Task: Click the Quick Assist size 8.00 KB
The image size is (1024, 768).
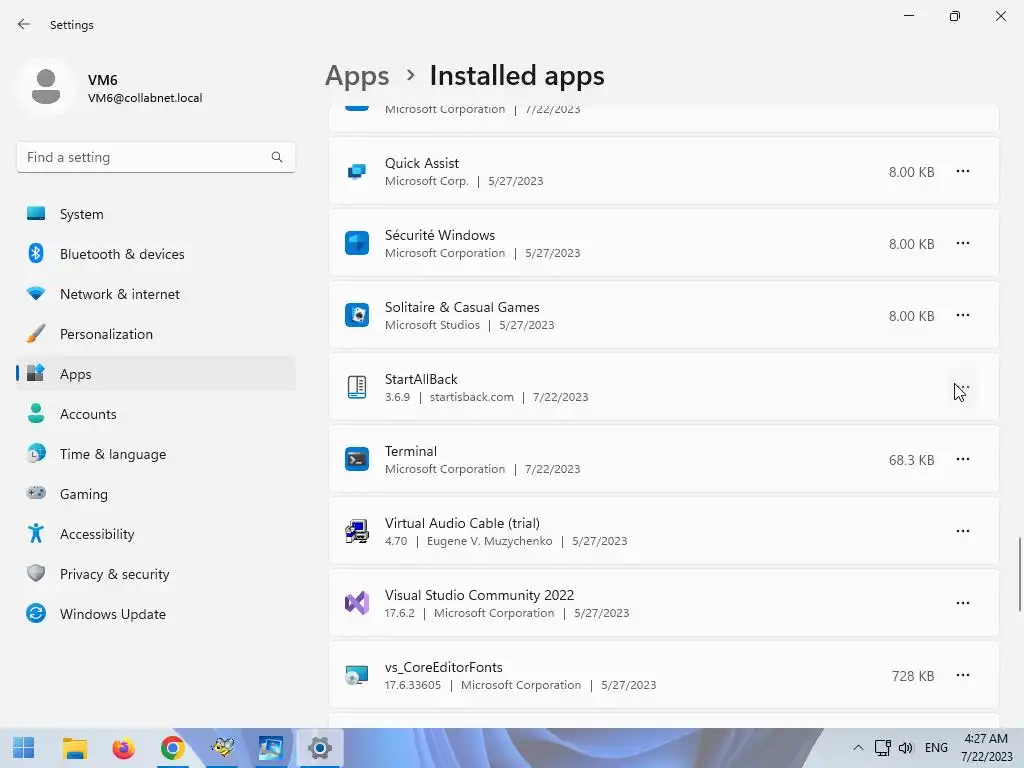Action: coord(911,172)
